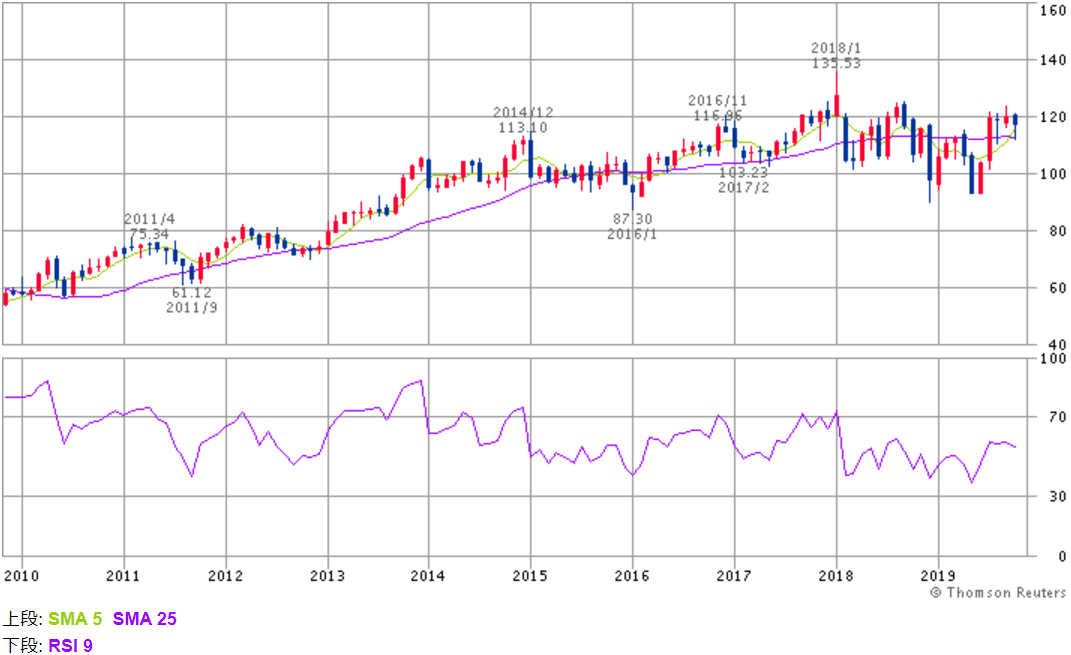Click the 2017/2 low label 103.23

(x=743, y=173)
